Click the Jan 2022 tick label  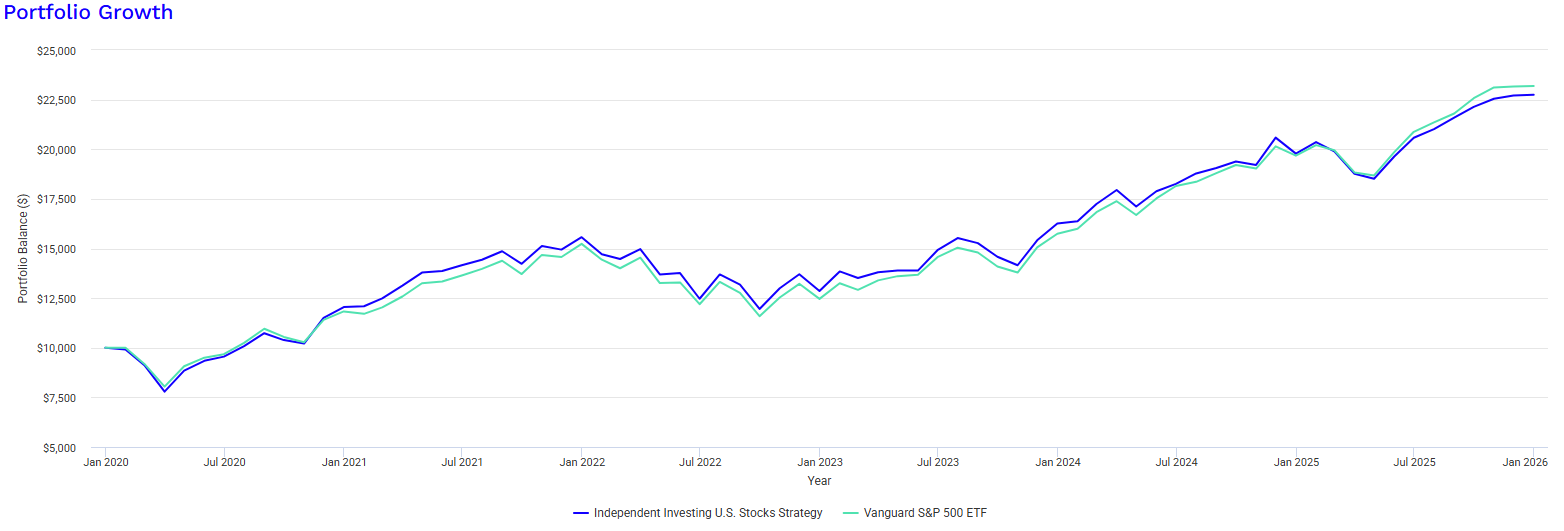(x=581, y=463)
